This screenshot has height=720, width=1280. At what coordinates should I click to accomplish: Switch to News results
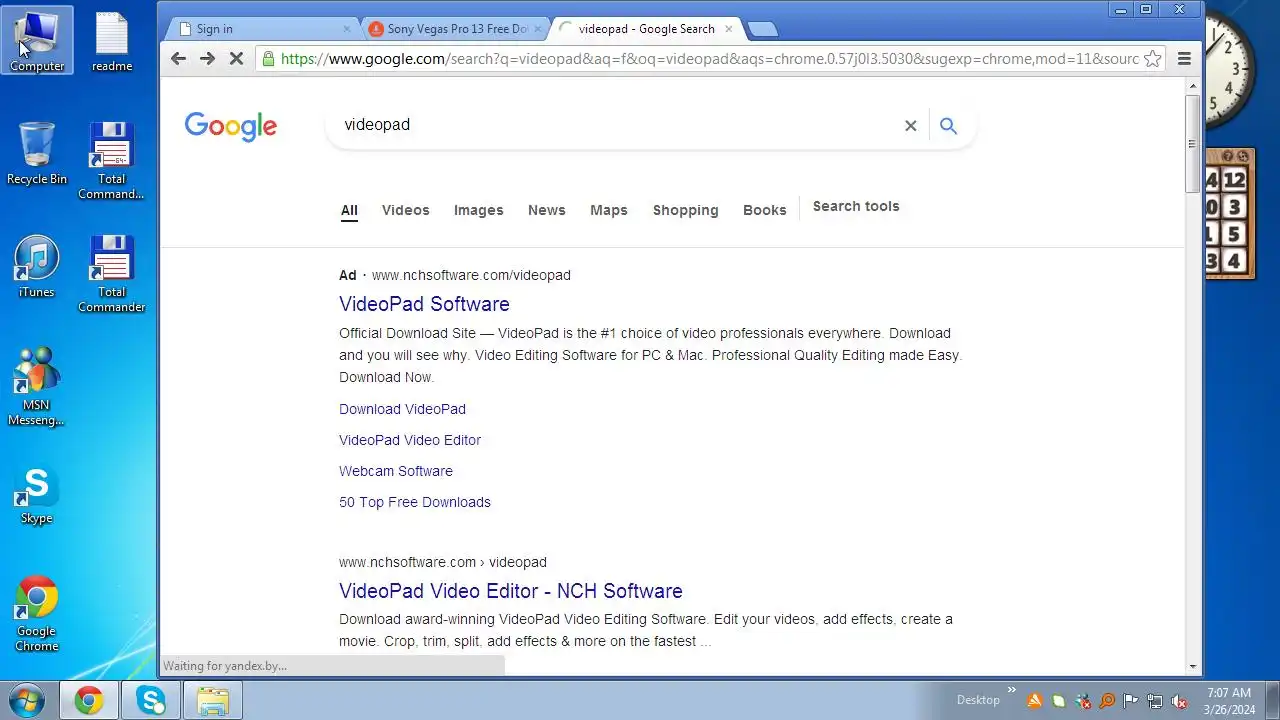[x=546, y=210]
